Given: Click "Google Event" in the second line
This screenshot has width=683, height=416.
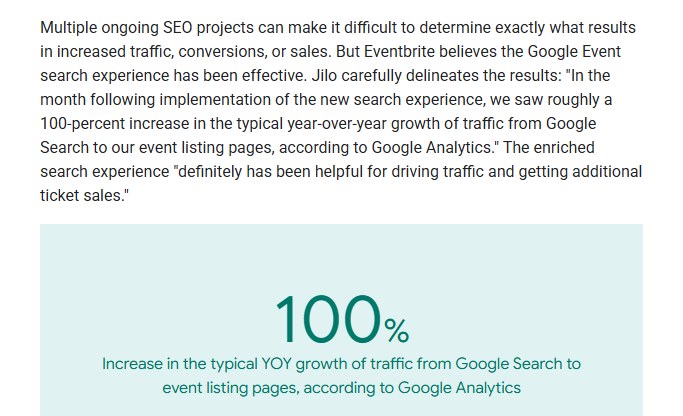Looking at the screenshot, I should [x=574, y=51].
